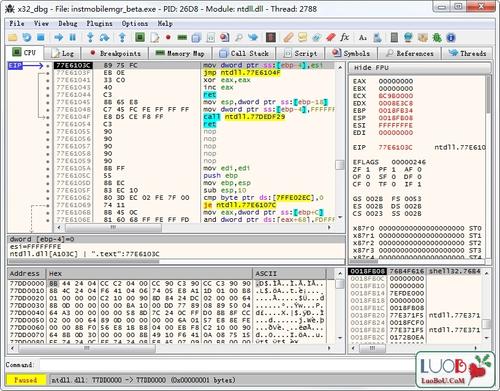Image resolution: width=500 pixels, height=391 pixels.
Task: Pause execution via toolbar pause icon
Action: [72, 37]
